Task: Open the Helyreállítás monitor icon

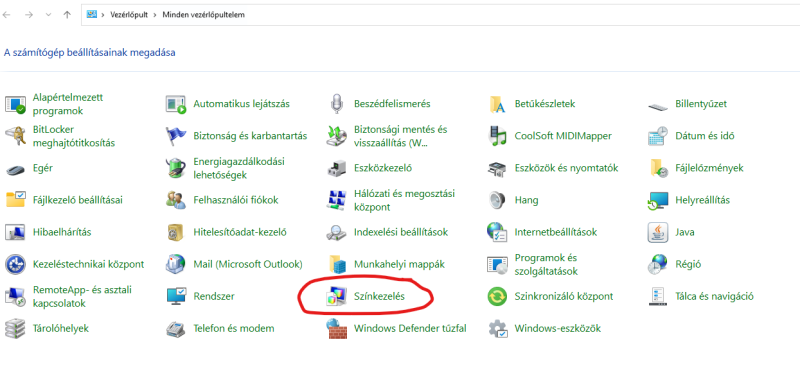Action: (x=658, y=200)
